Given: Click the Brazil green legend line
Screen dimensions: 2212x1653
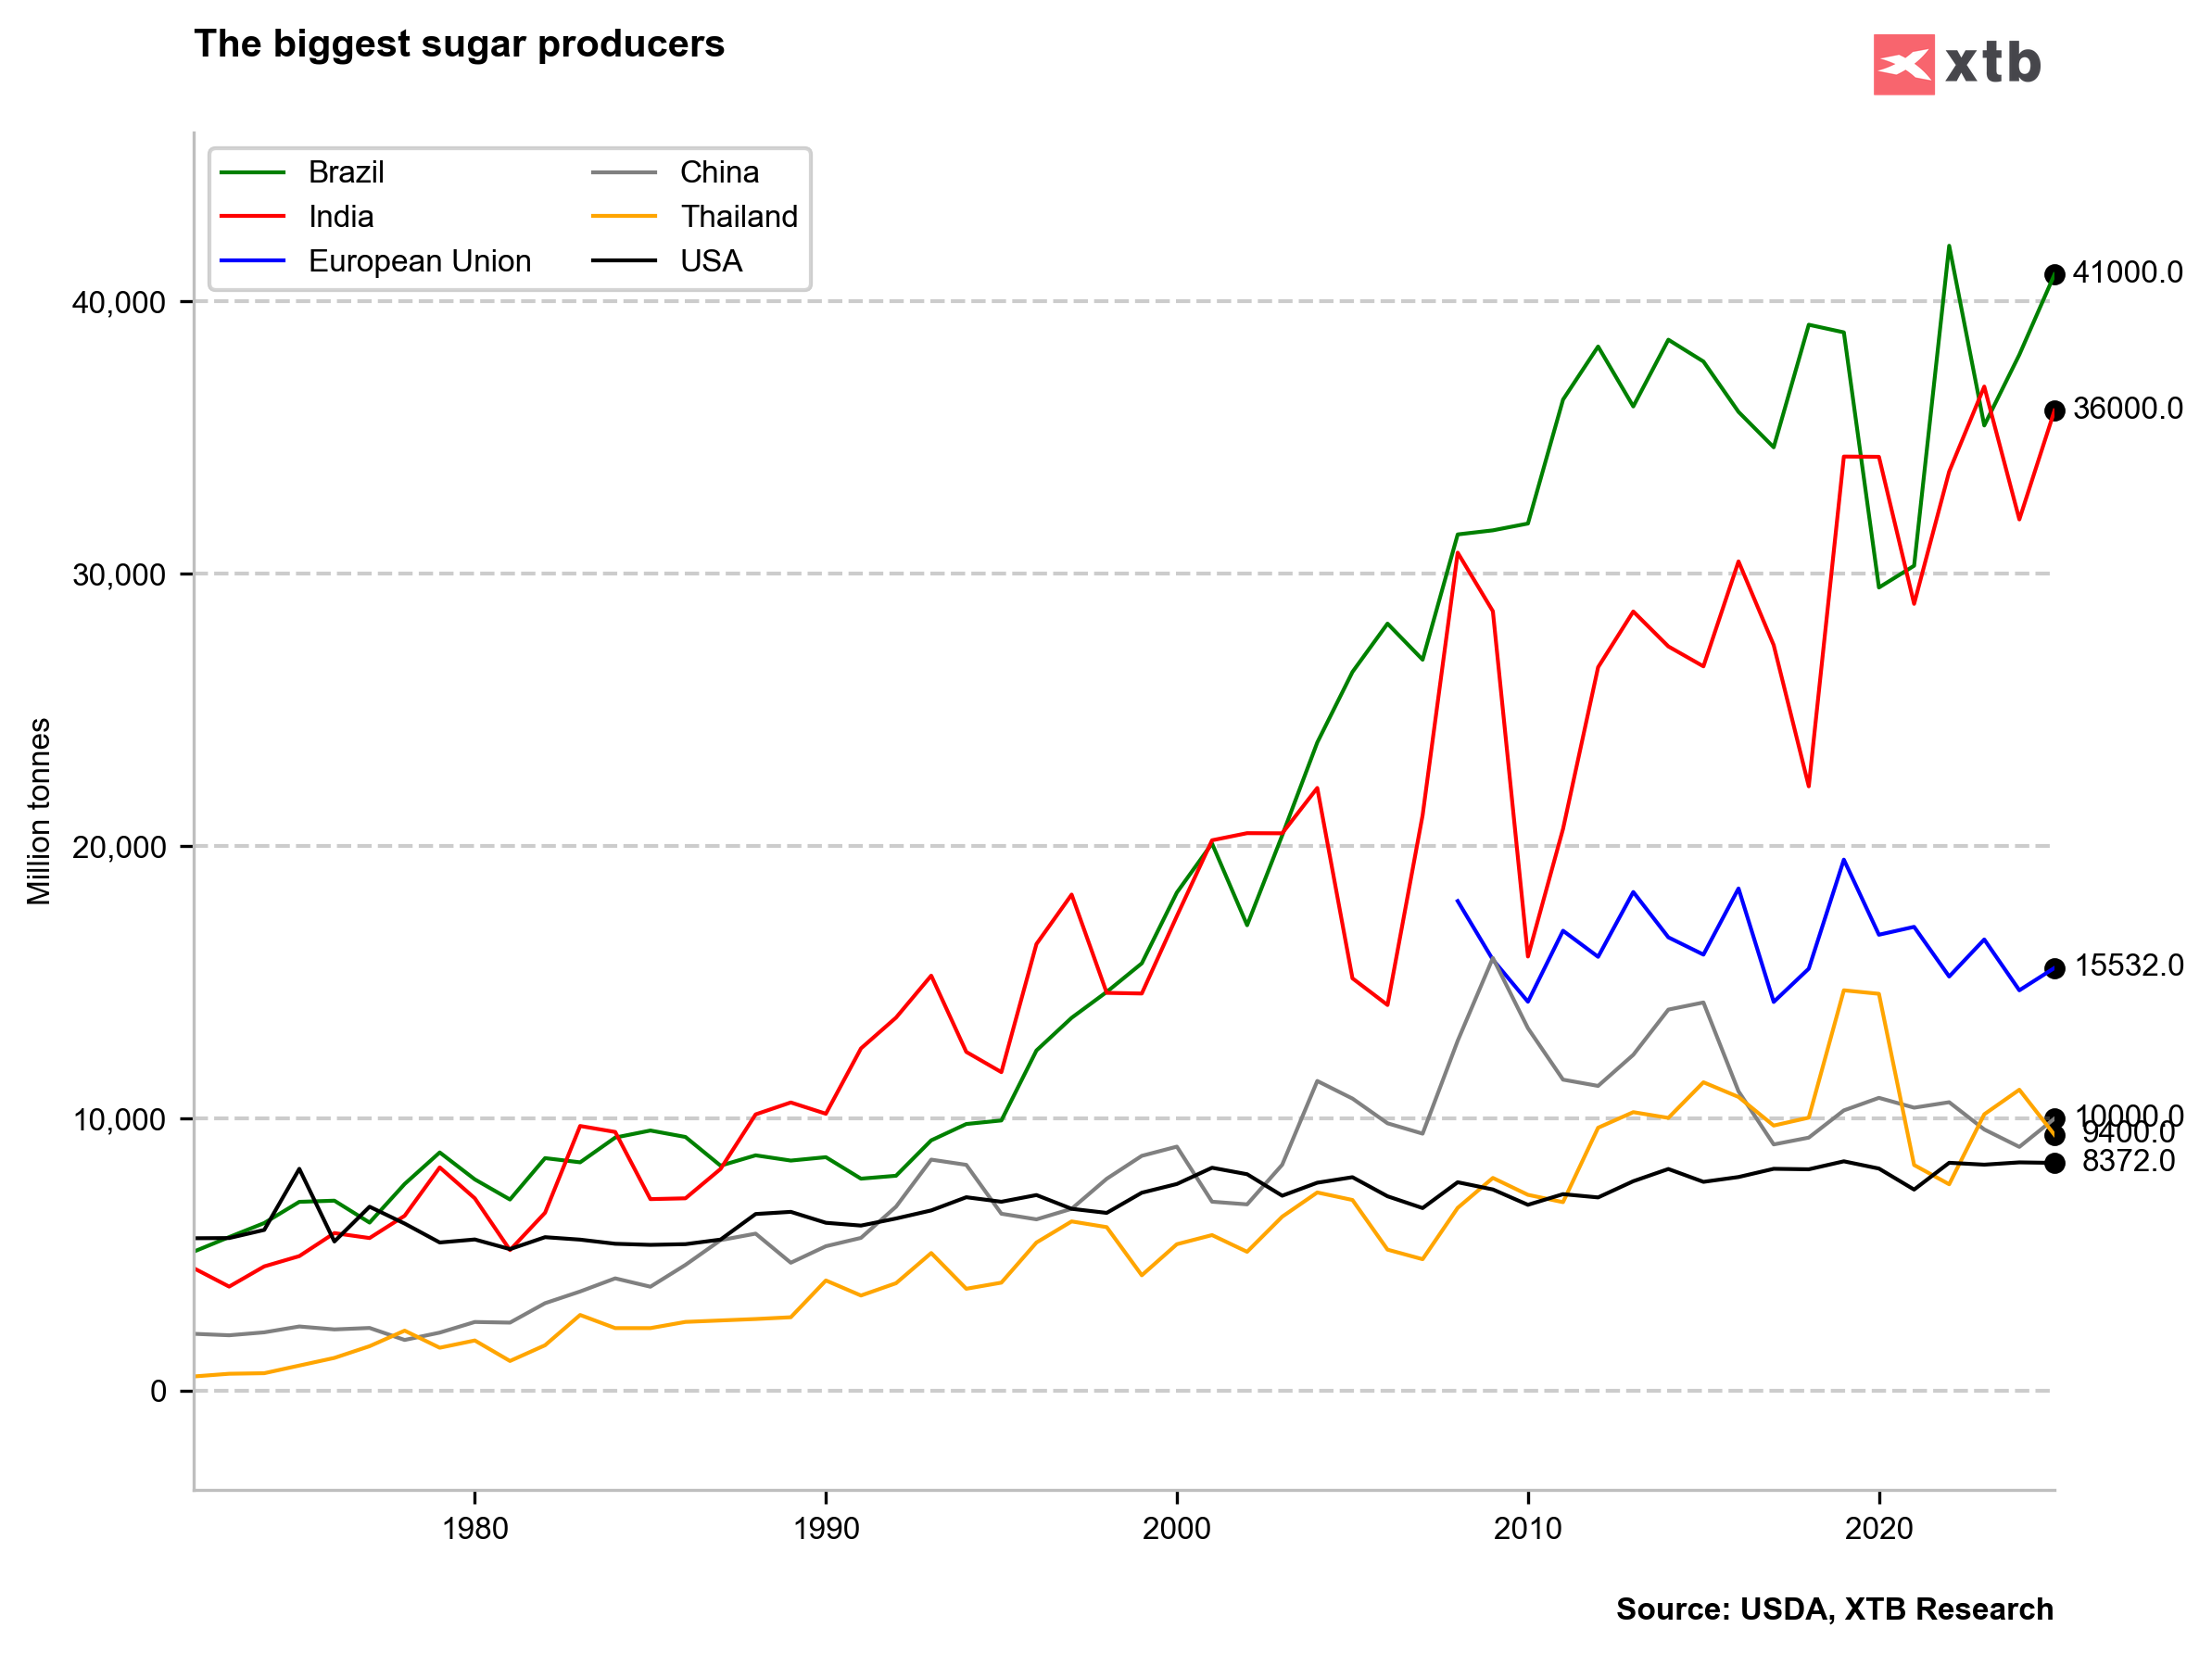Looking at the screenshot, I should point(252,172).
